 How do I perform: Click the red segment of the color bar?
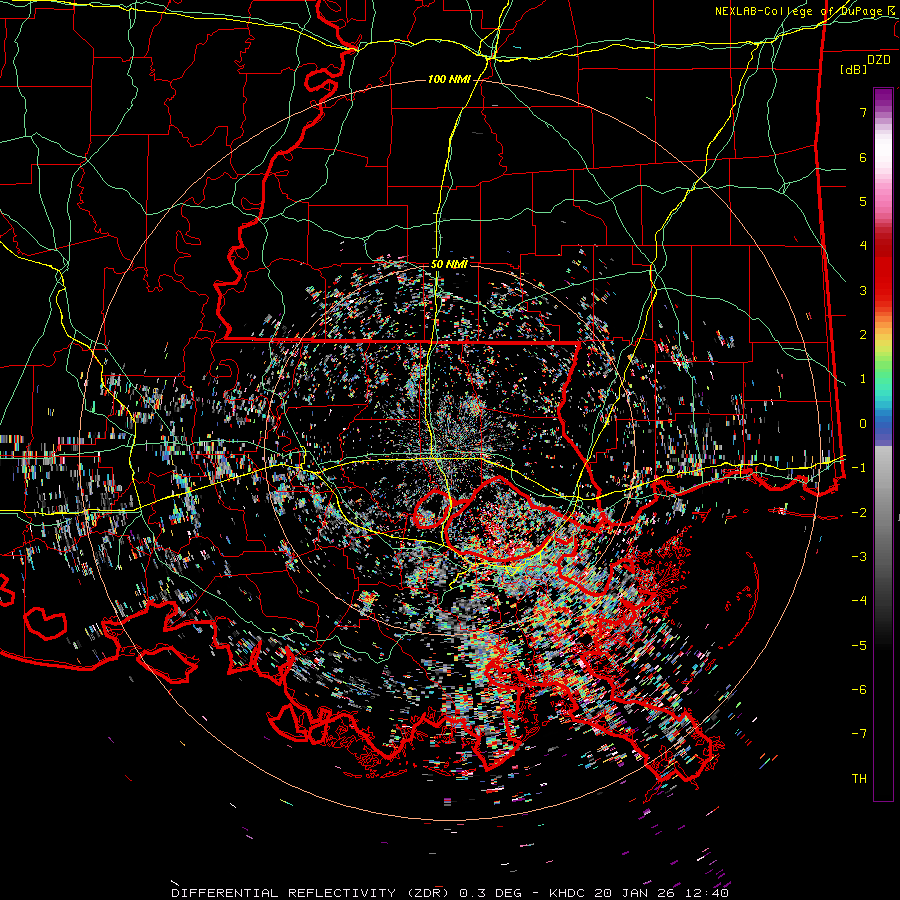tap(883, 270)
